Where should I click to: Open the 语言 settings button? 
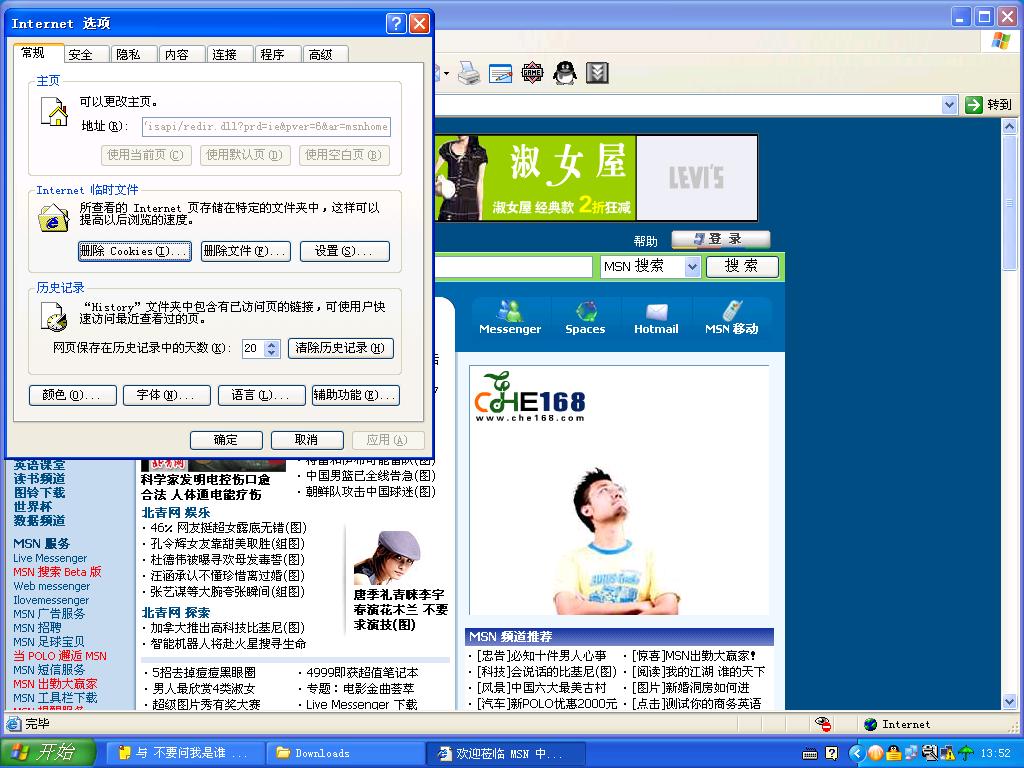coord(261,395)
